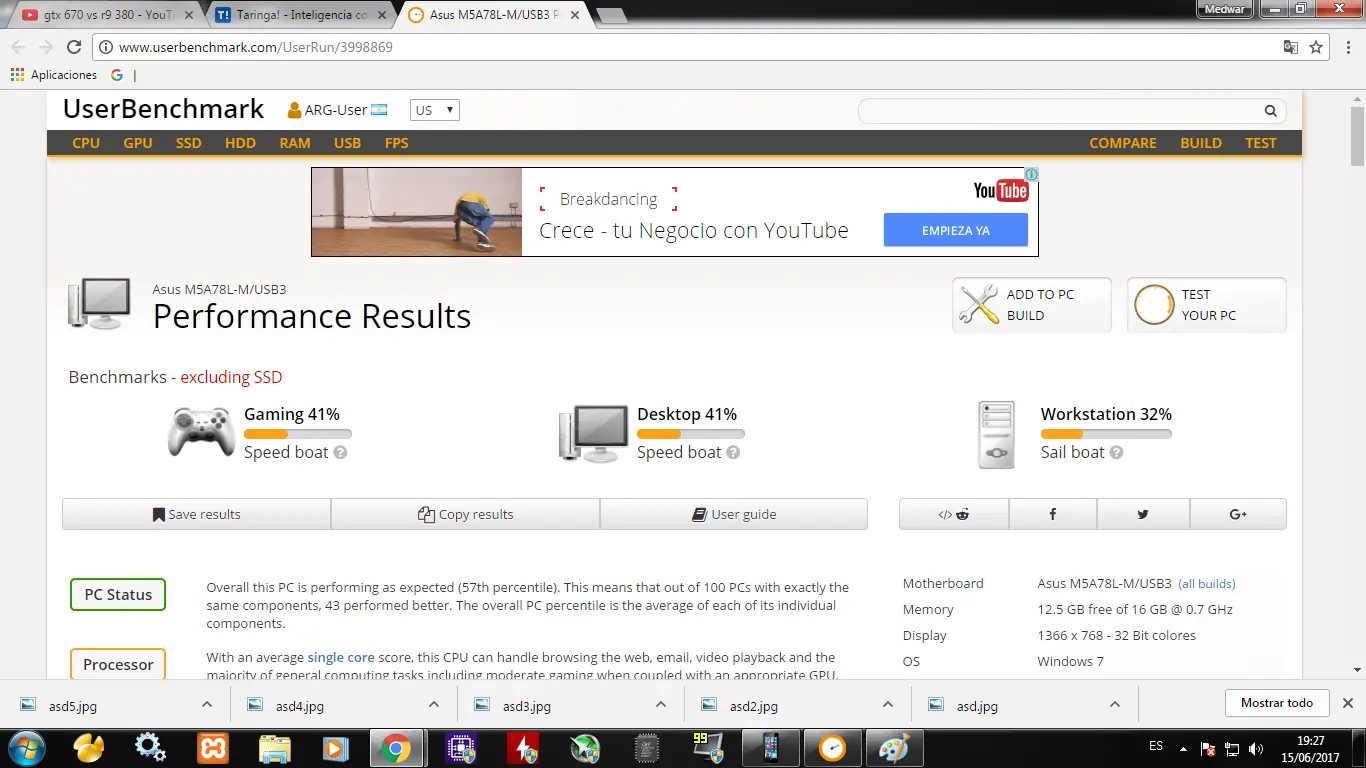Click the PC Status button
The height and width of the screenshot is (768, 1366).
click(118, 594)
